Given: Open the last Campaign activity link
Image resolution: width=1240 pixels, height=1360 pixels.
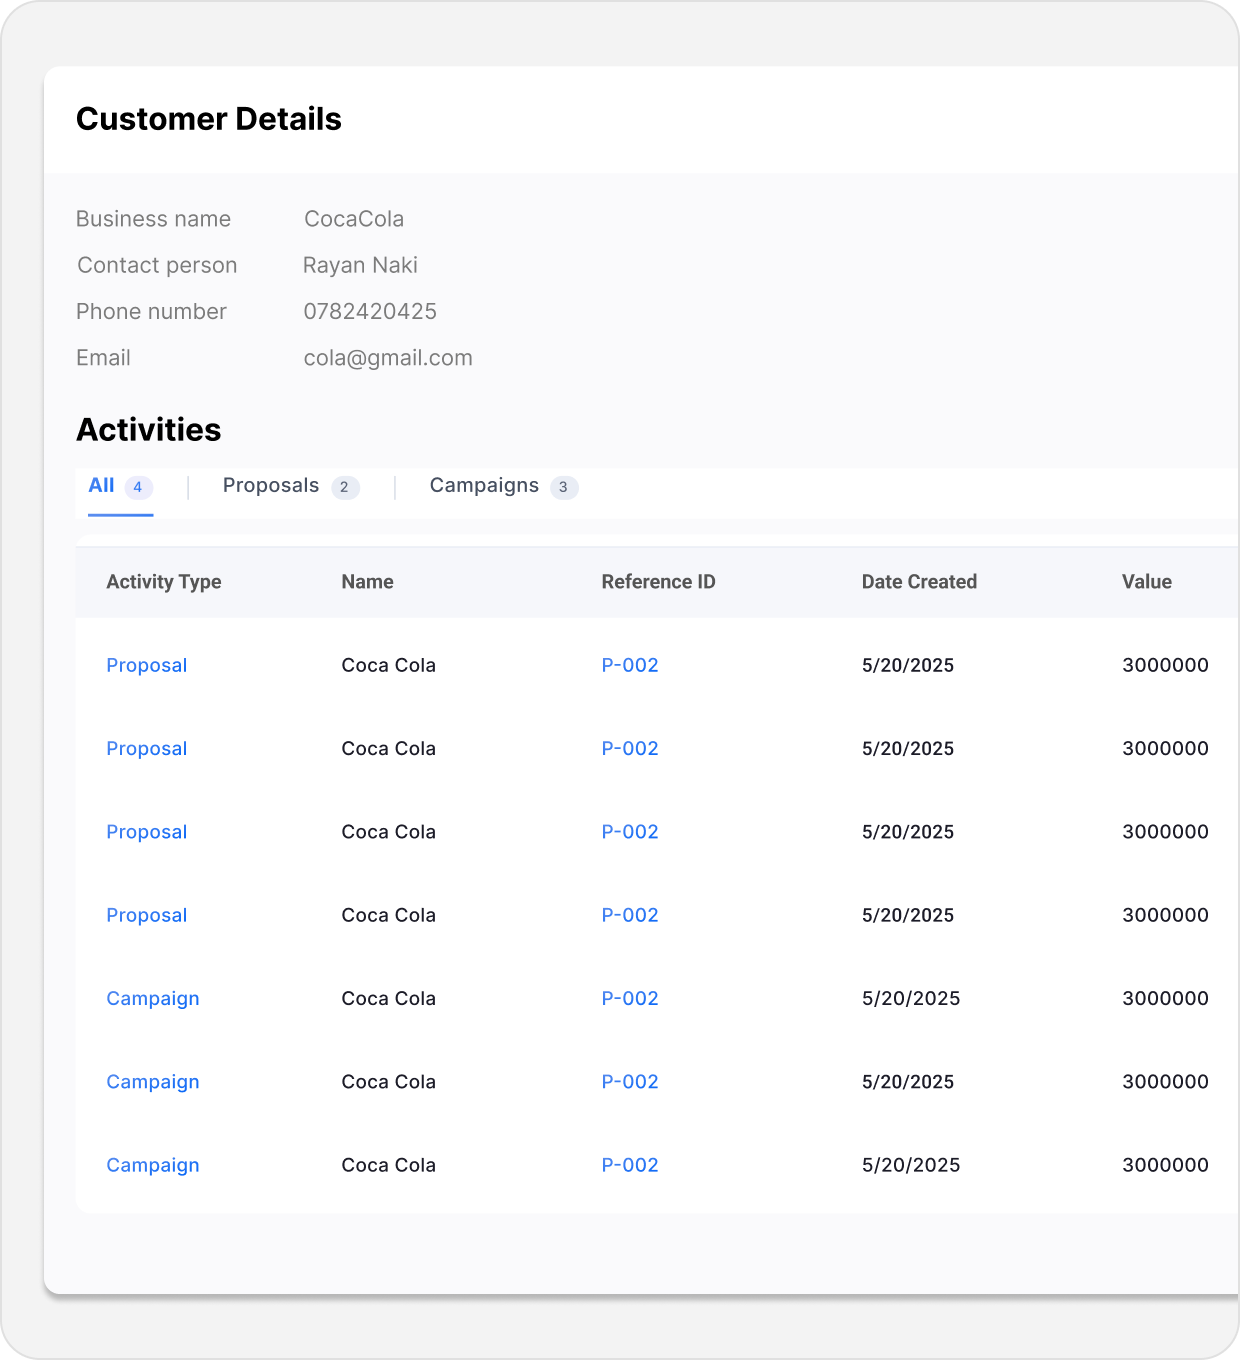Looking at the screenshot, I should click(x=153, y=1166).
